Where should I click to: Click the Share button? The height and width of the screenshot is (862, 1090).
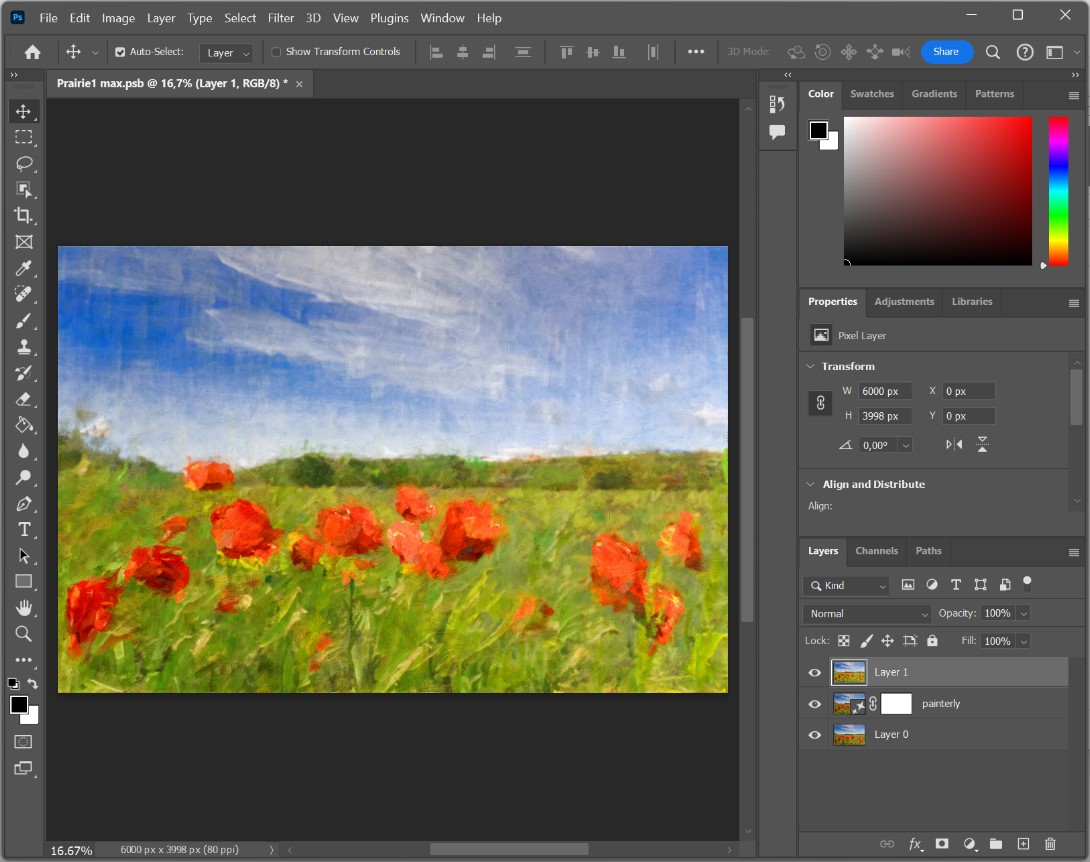point(946,52)
